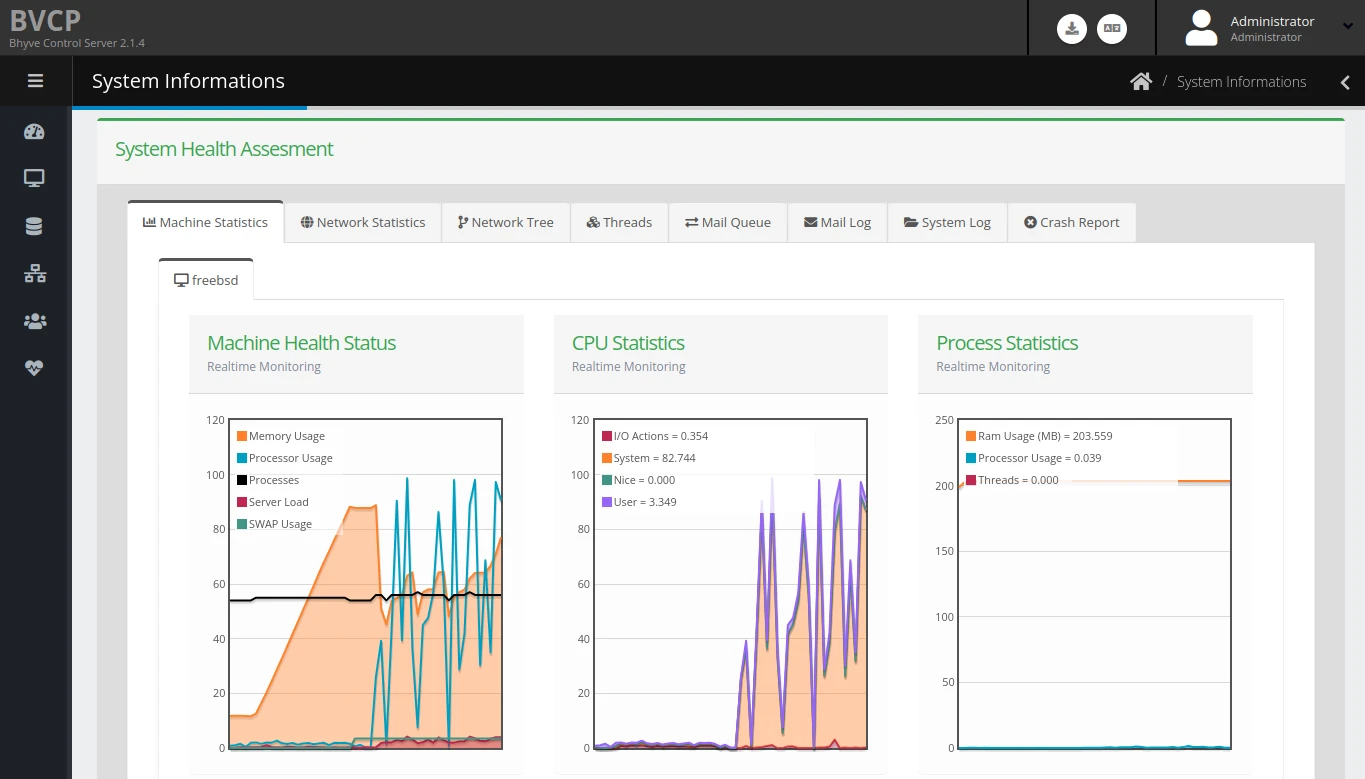Open the hamburger menu in sidebar
The height and width of the screenshot is (779, 1365).
tap(35, 81)
